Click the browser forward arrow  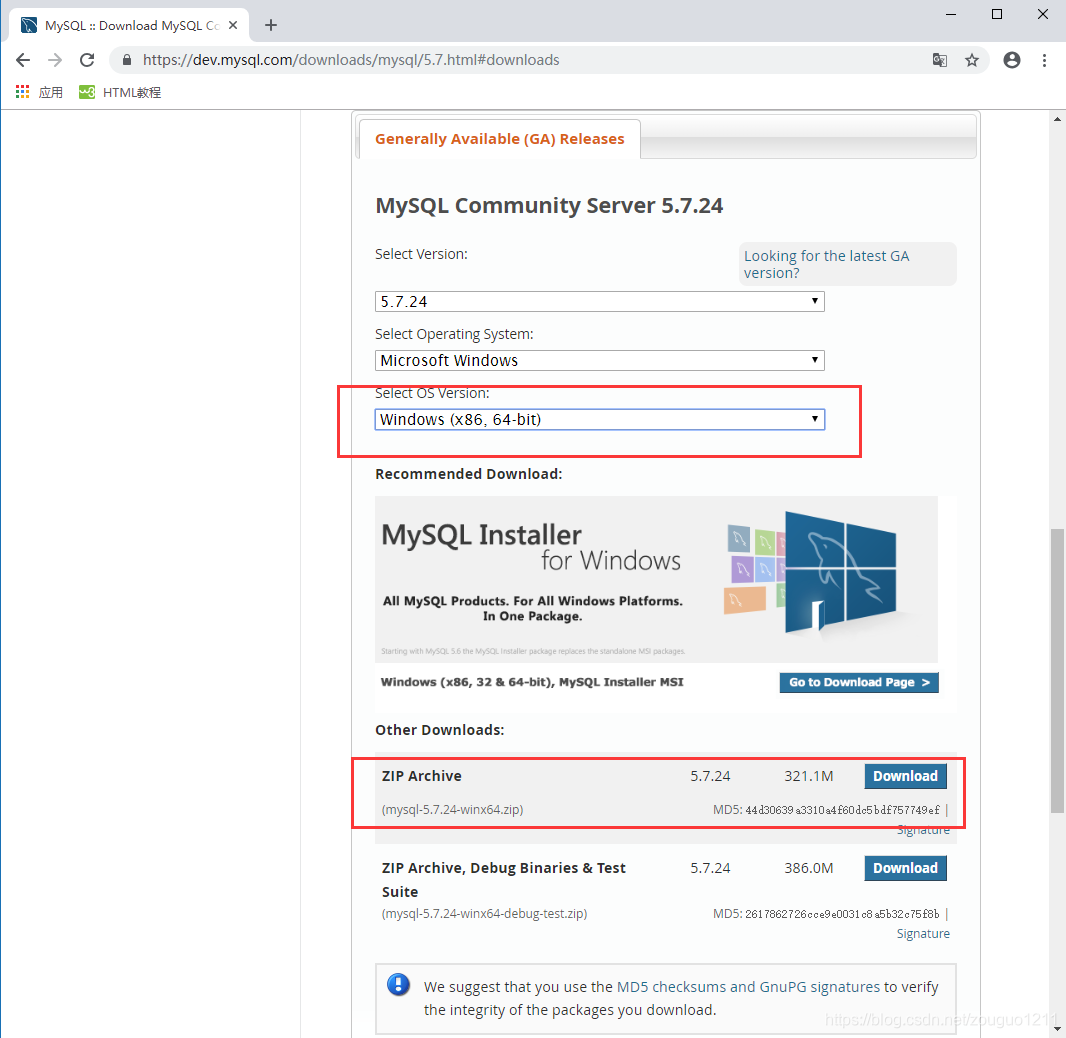55,60
